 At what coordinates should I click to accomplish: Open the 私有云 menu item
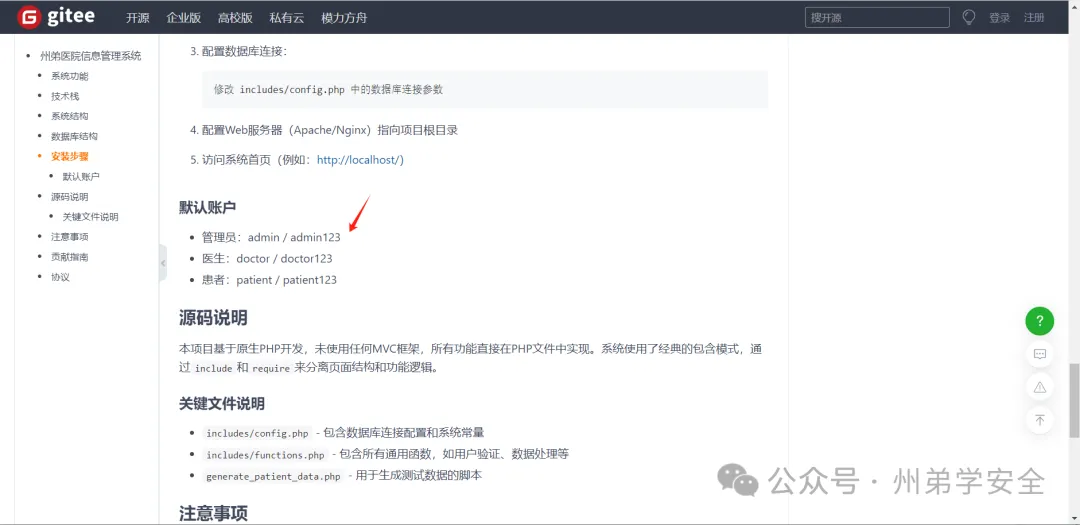pos(287,18)
